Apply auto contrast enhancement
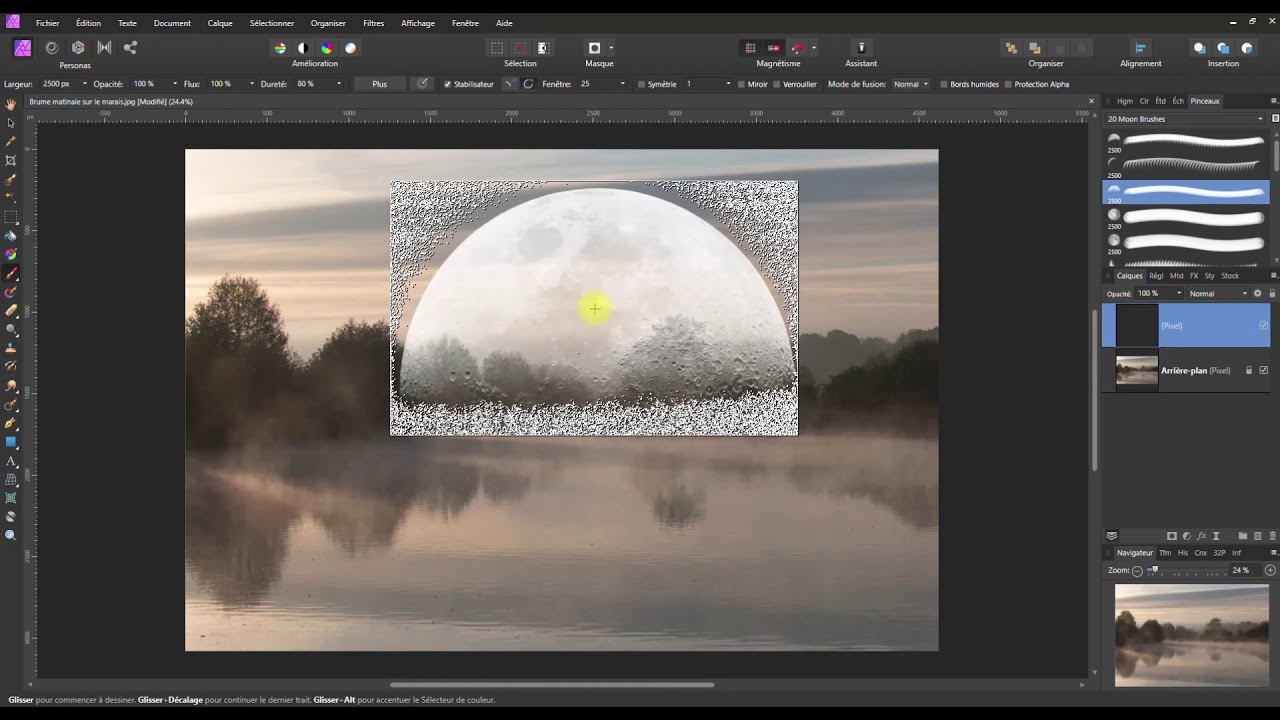This screenshot has height=720, width=1280. pos(303,48)
